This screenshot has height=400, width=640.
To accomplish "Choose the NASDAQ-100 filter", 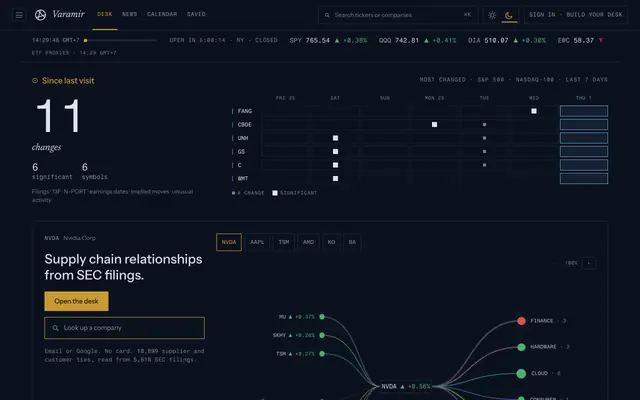I will point(535,80).
